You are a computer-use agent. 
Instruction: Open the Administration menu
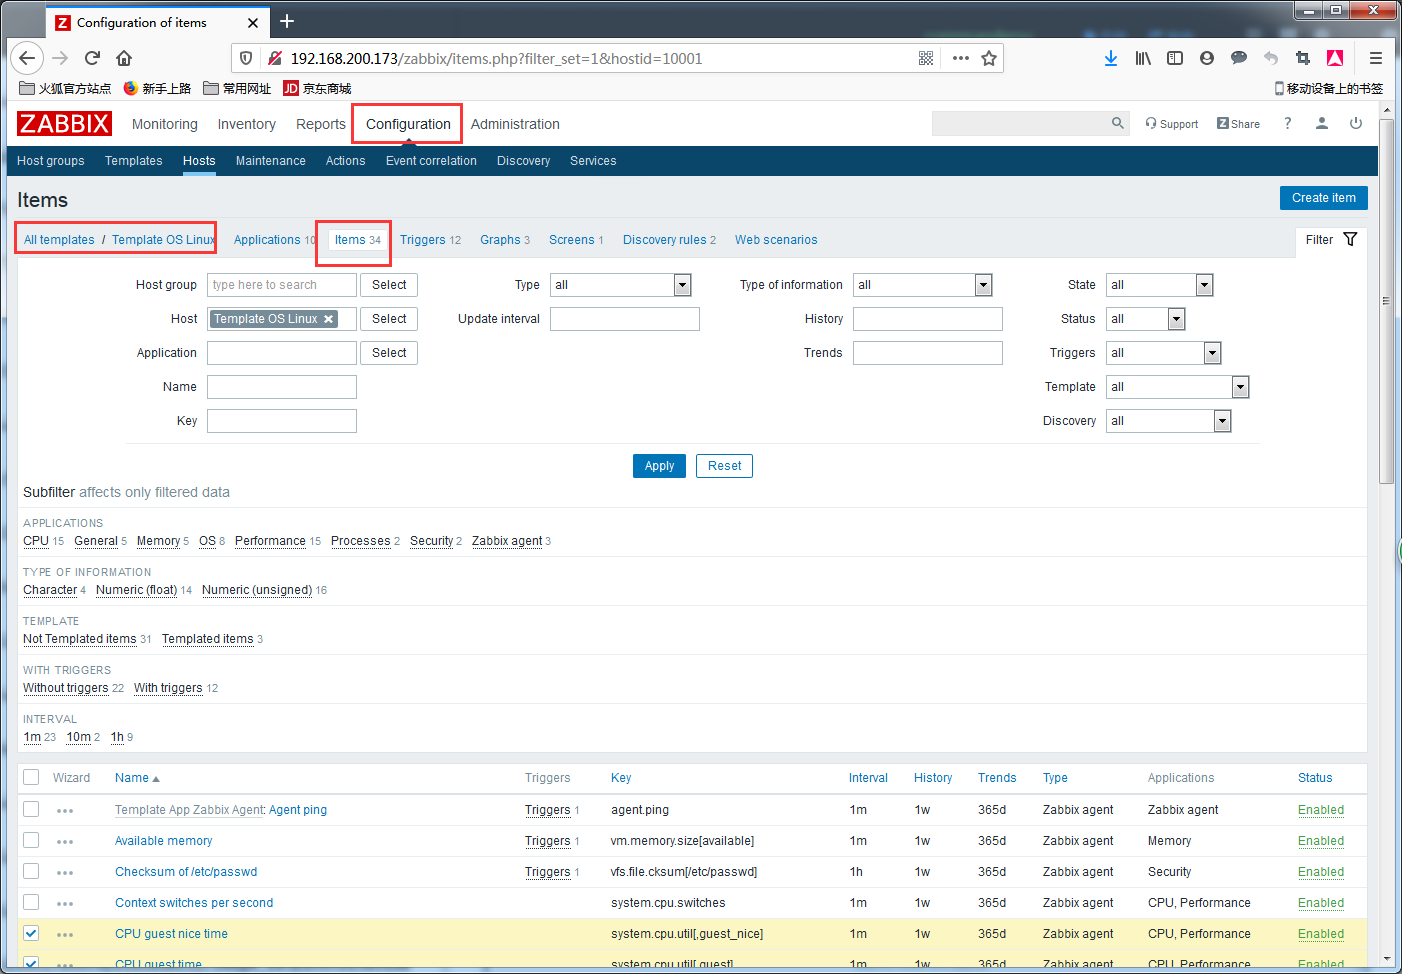click(x=515, y=124)
